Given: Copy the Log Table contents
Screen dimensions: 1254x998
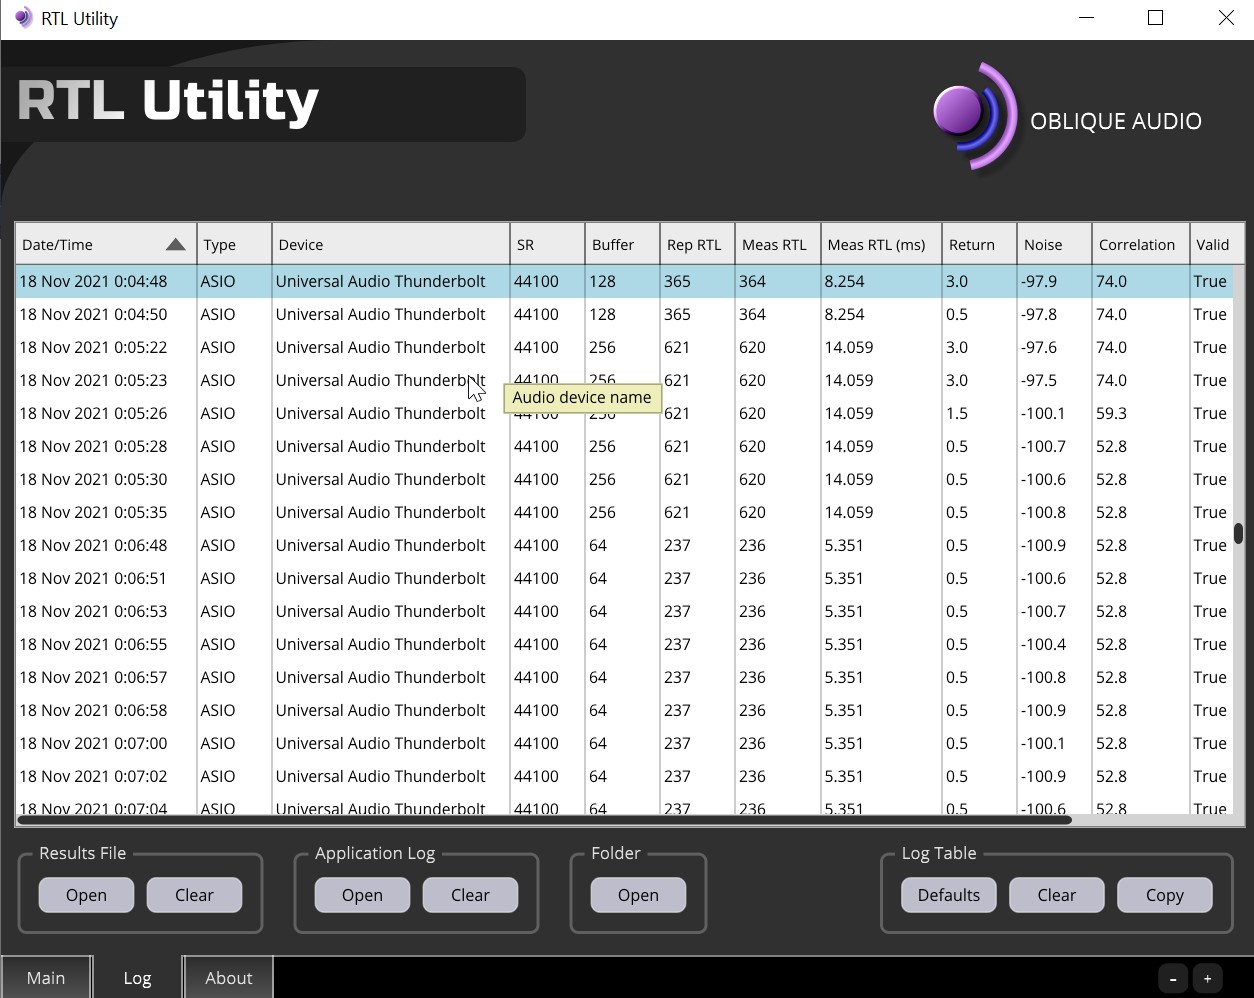Looking at the screenshot, I should [1165, 895].
